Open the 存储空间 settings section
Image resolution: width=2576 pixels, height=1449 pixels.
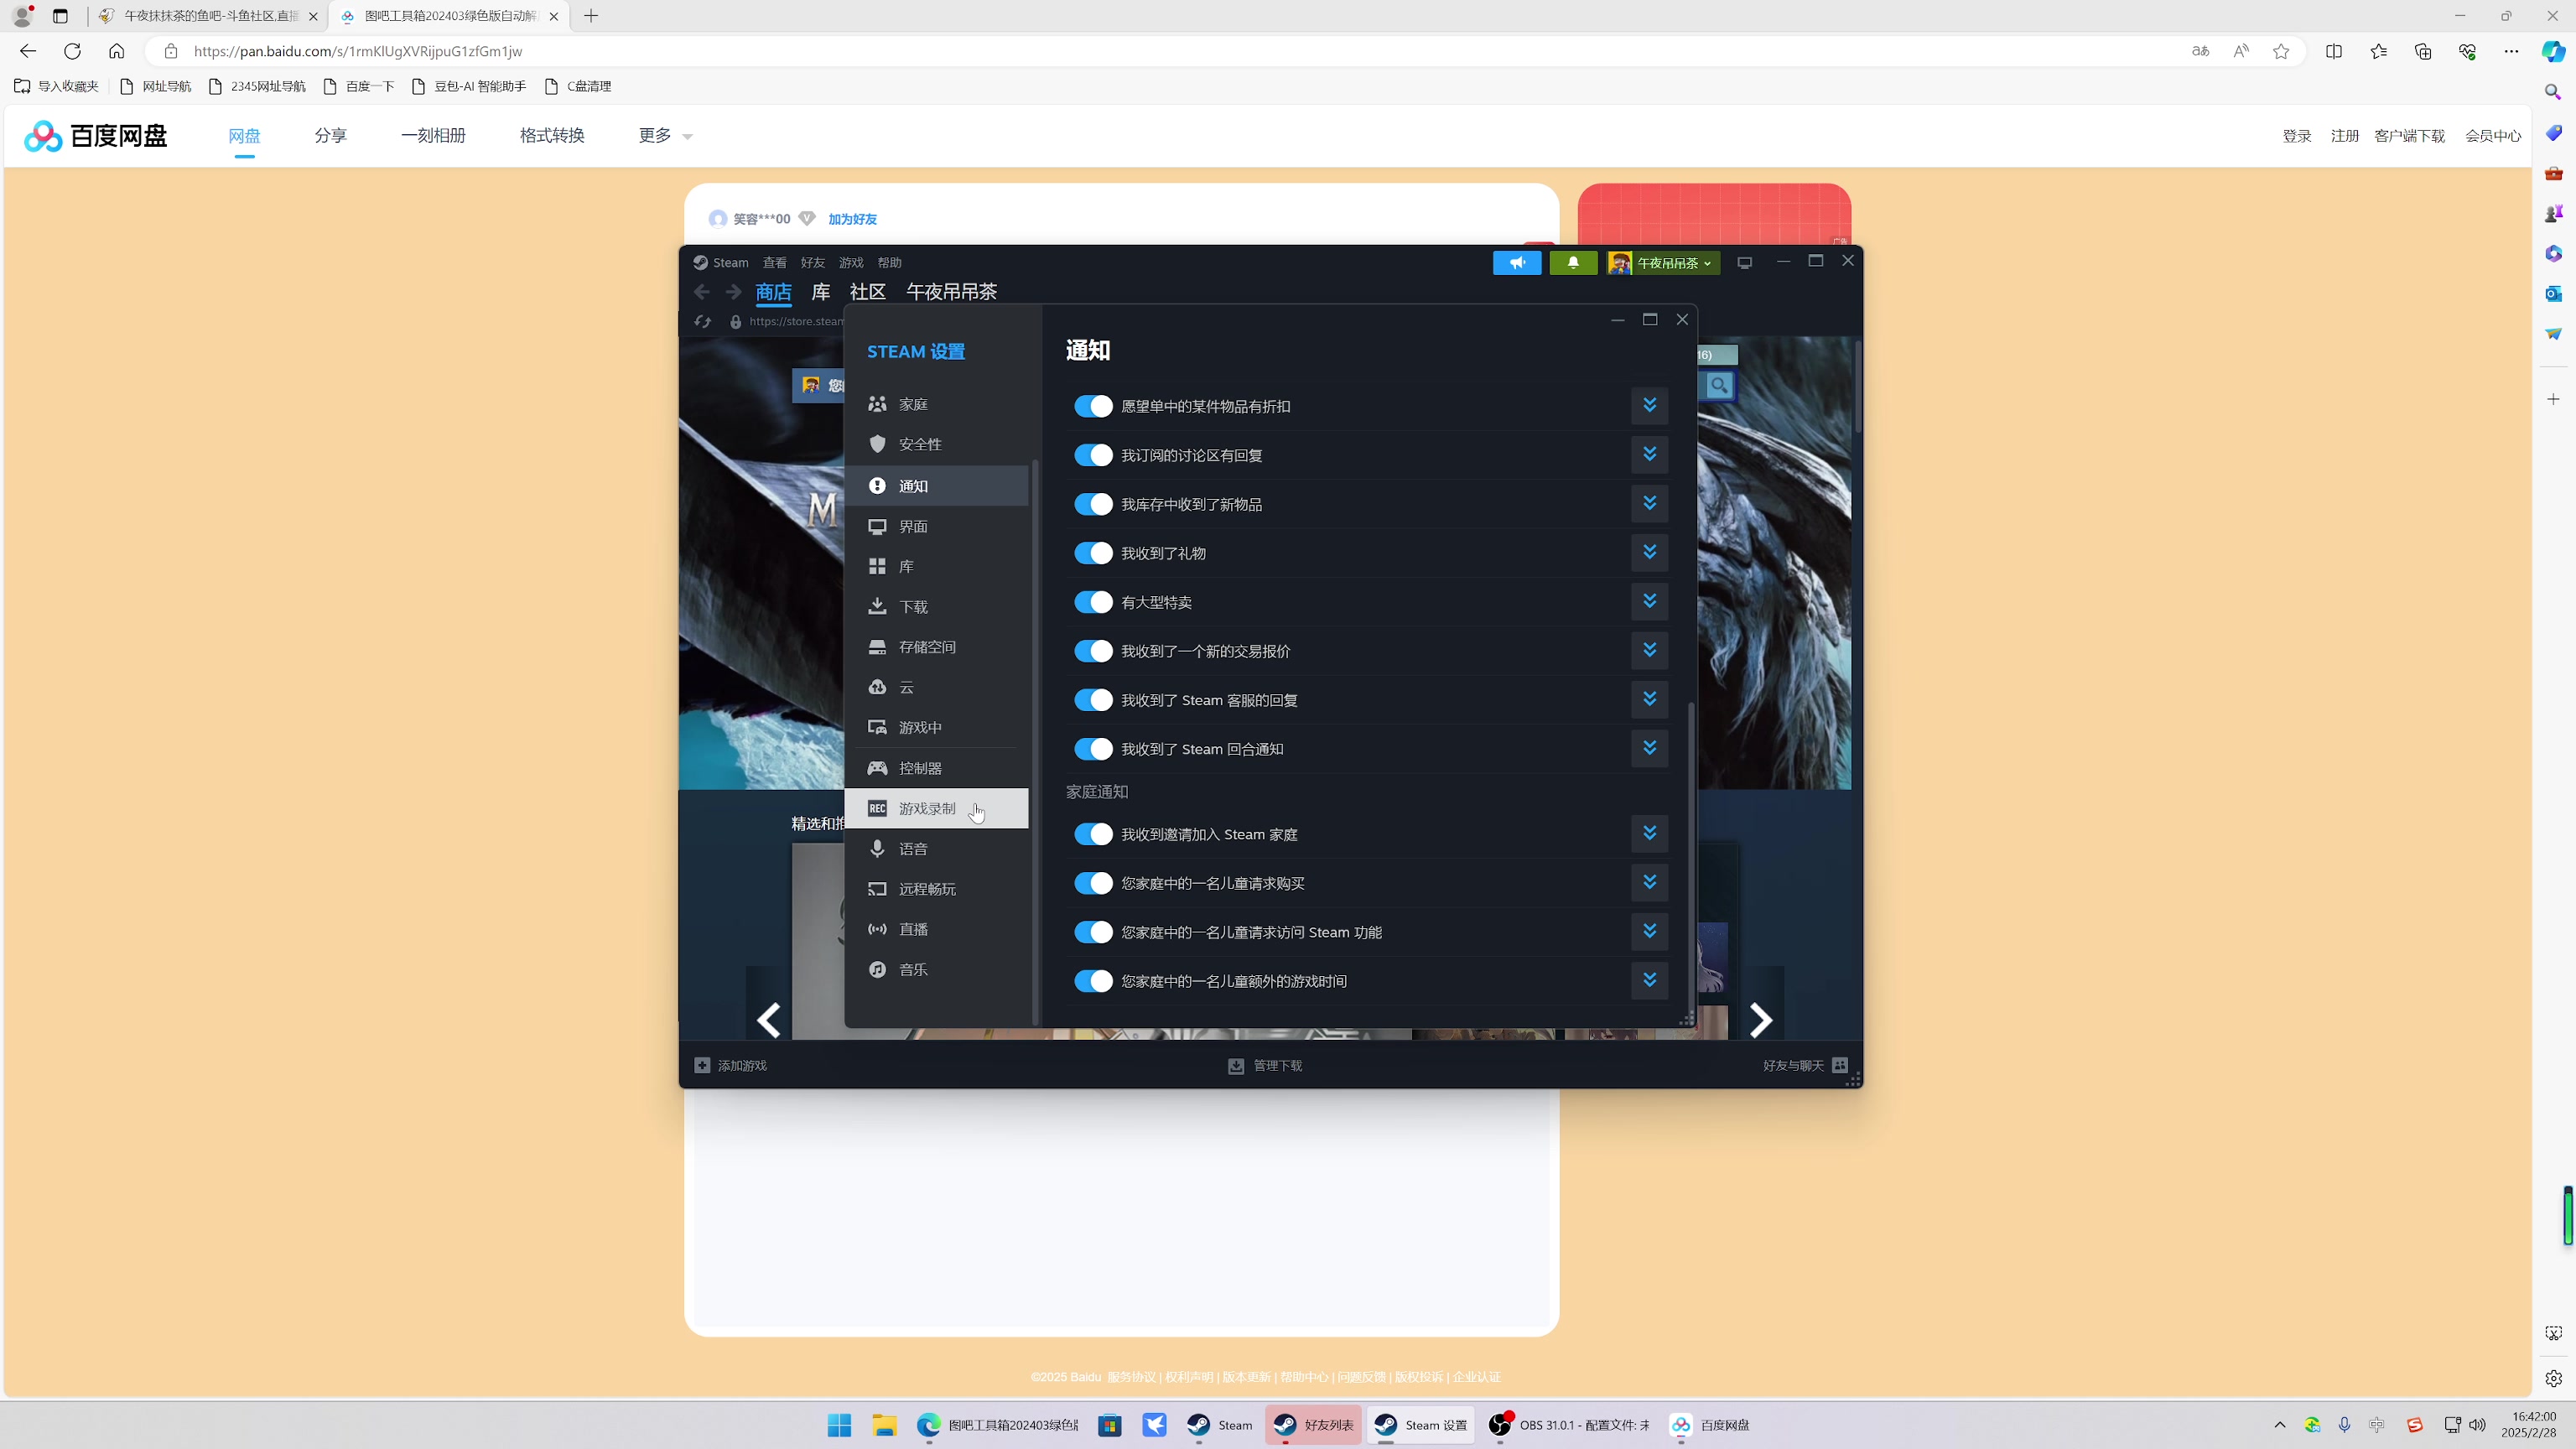pos(936,647)
